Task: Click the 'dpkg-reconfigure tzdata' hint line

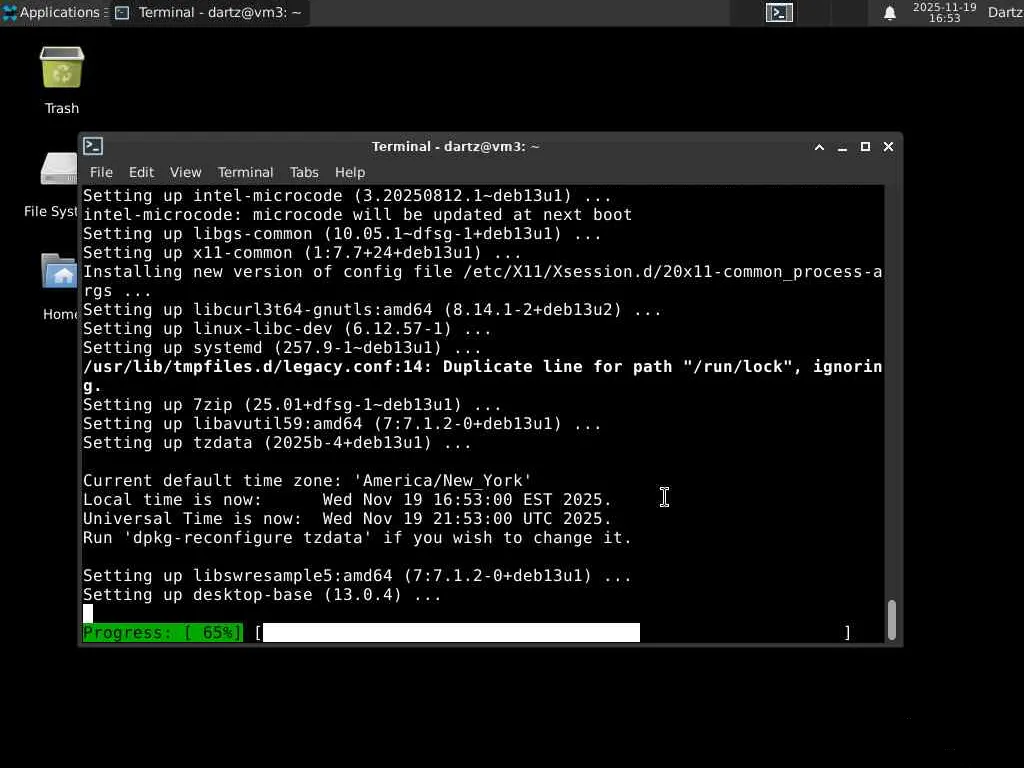Action: [357, 537]
